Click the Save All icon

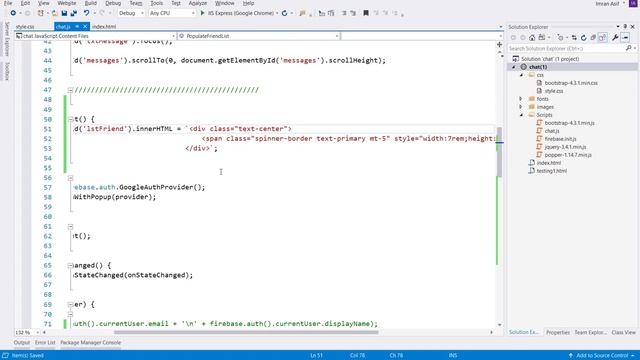pos(73,13)
